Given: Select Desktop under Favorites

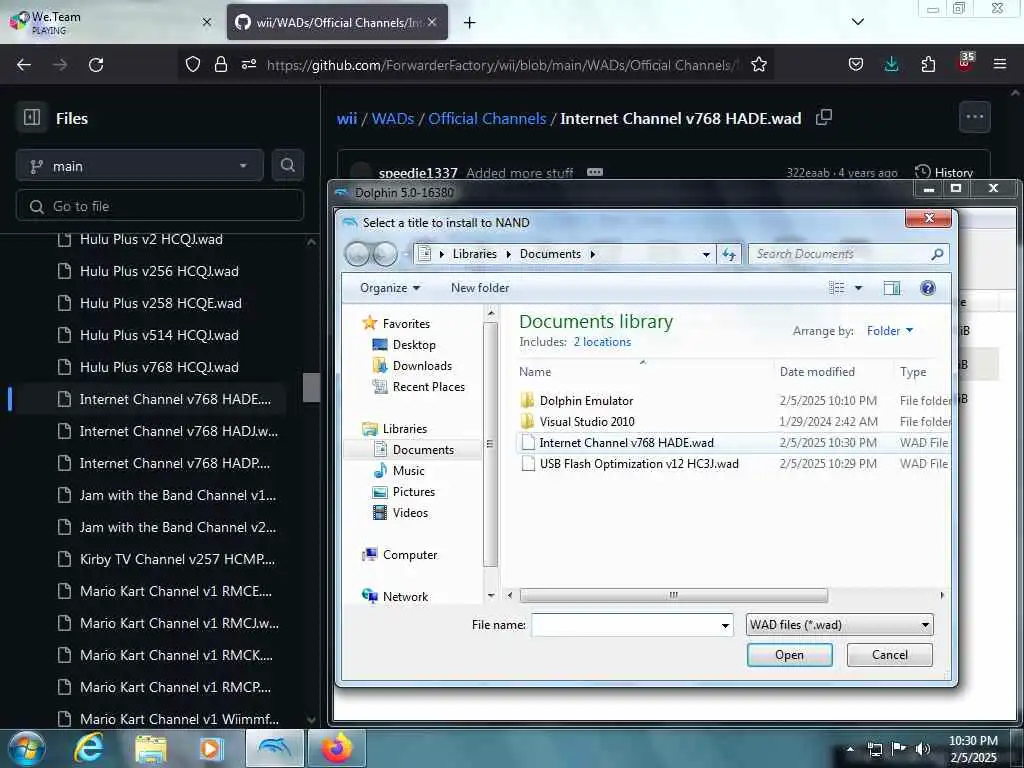Looking at the screenshot, I should [x=404, y=345].
